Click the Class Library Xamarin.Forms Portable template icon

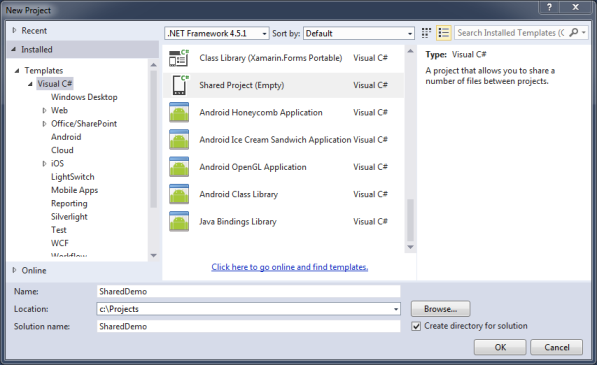point(179,58)
